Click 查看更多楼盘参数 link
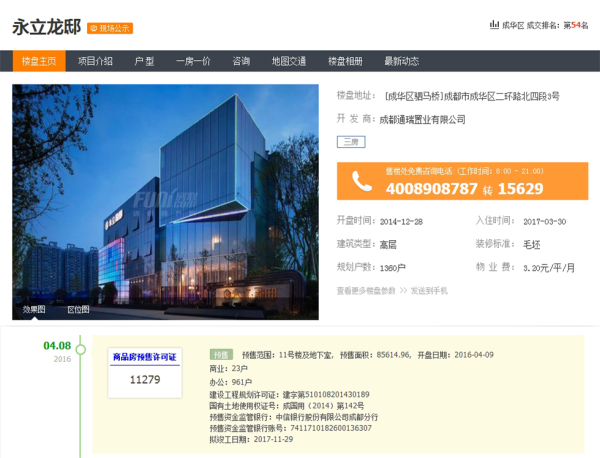This screenshot has height=458, width=600. [x=366, y=290]
